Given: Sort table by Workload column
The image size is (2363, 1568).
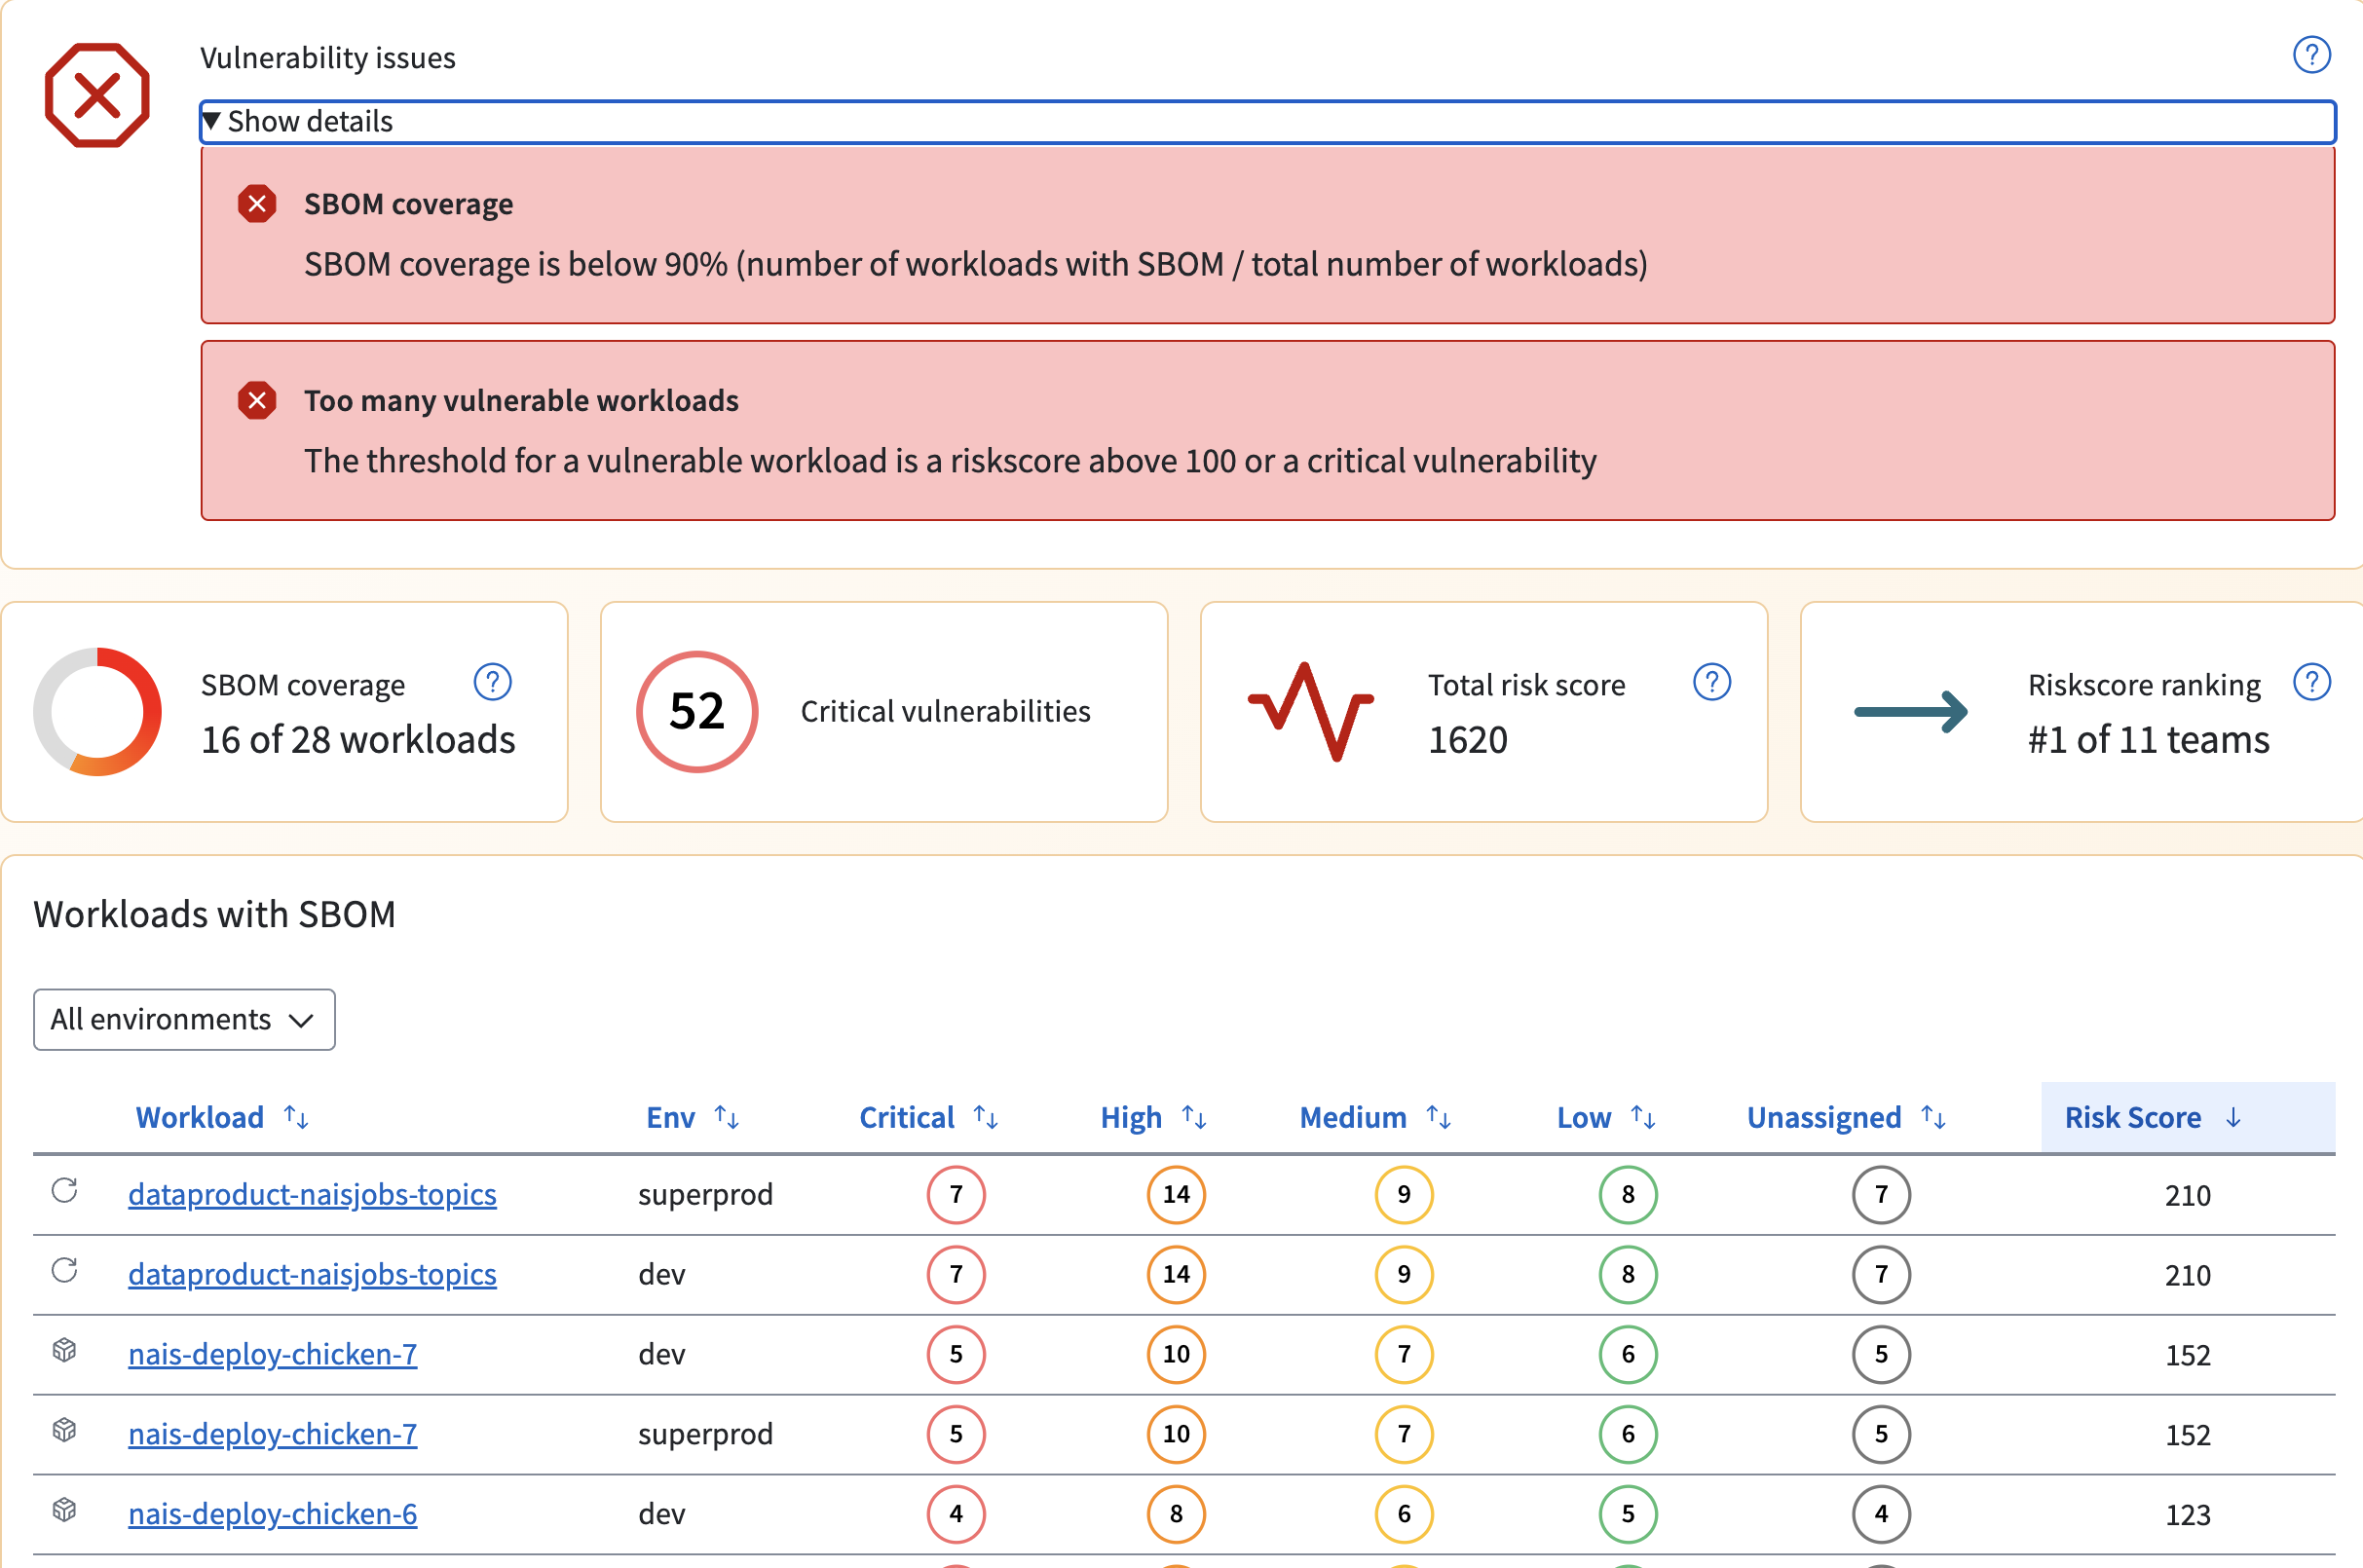Looking at the screenshot, I should (x=222, y=1117).
